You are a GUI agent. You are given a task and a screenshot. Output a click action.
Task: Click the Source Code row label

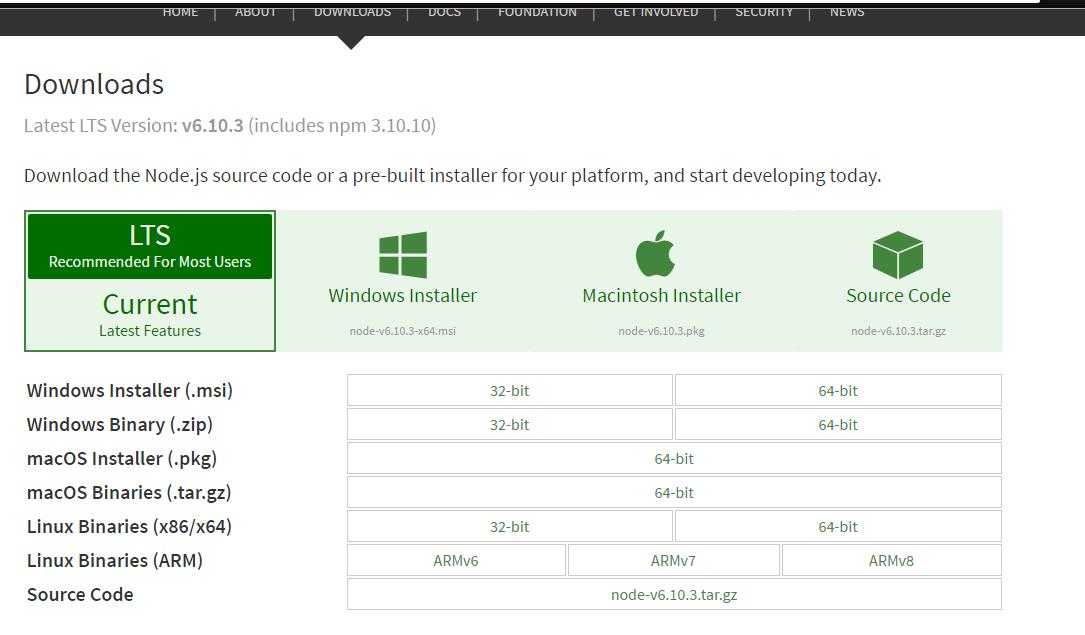pos(80,594)
